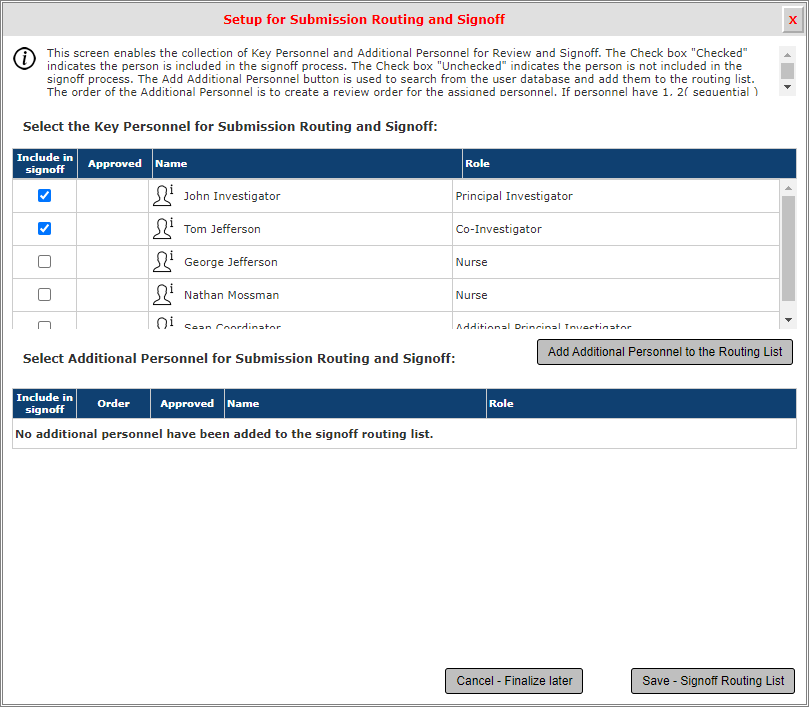Click up arrow of key personnel scrollbar

[x=788, y=188]
